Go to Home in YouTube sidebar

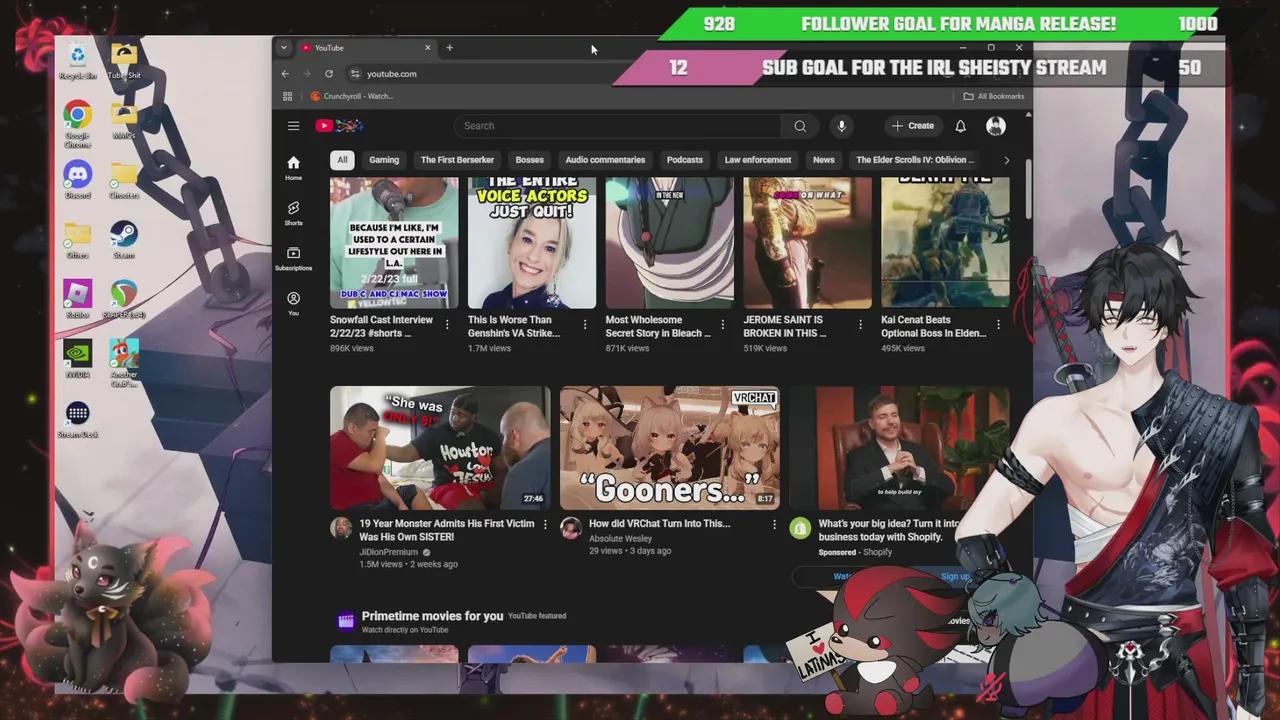[x=293, y=168]
